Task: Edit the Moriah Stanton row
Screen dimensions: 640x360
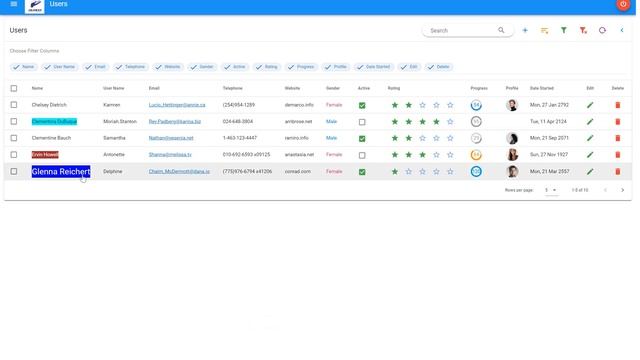Action: click(x=590, y=122)
